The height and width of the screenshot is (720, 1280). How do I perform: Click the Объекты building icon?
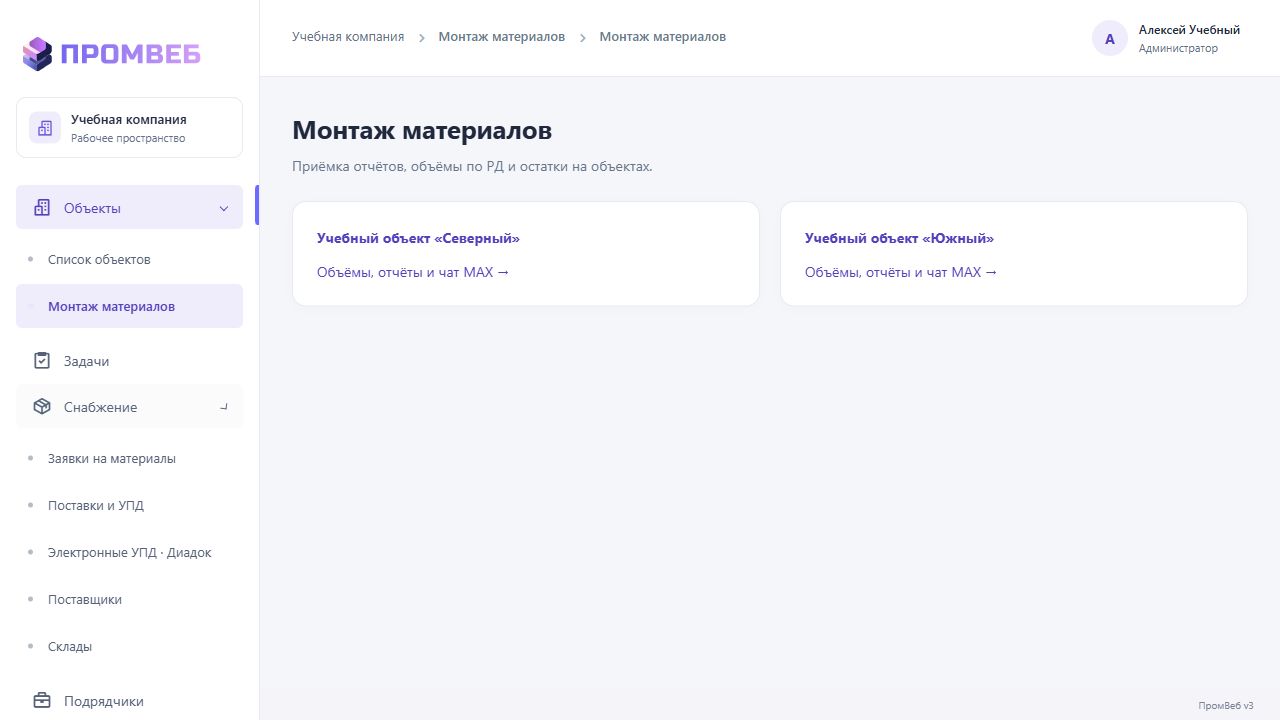pos(42,208)
